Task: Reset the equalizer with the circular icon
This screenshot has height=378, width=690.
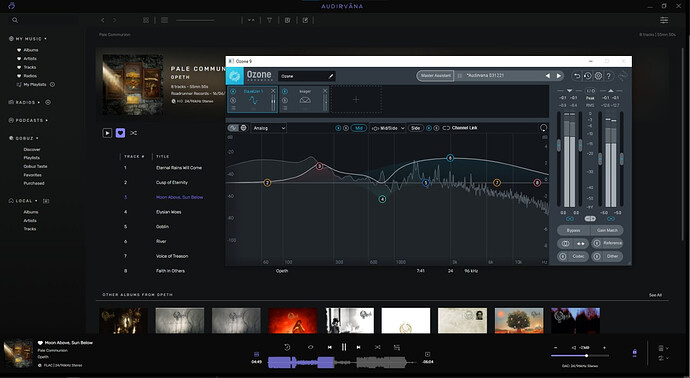Action: click(543, 128)
